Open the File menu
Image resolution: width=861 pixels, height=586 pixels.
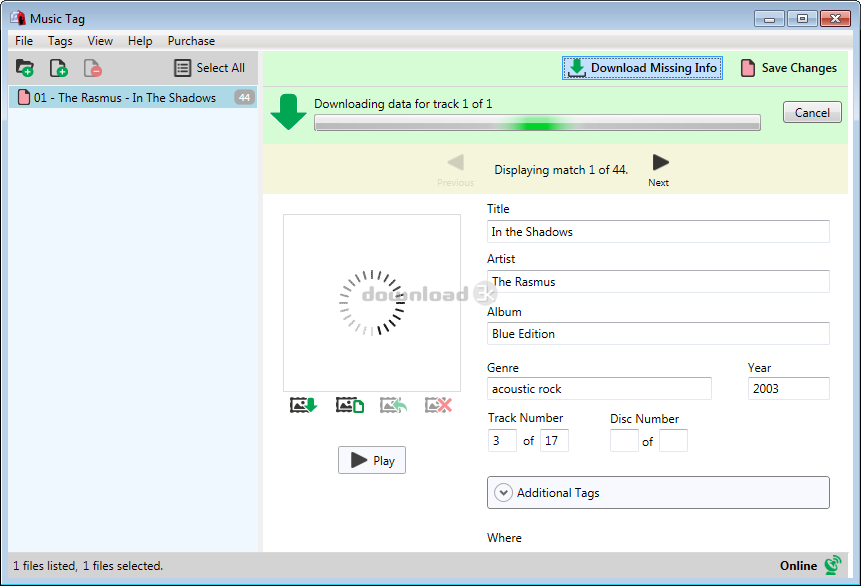click(24, 41)
